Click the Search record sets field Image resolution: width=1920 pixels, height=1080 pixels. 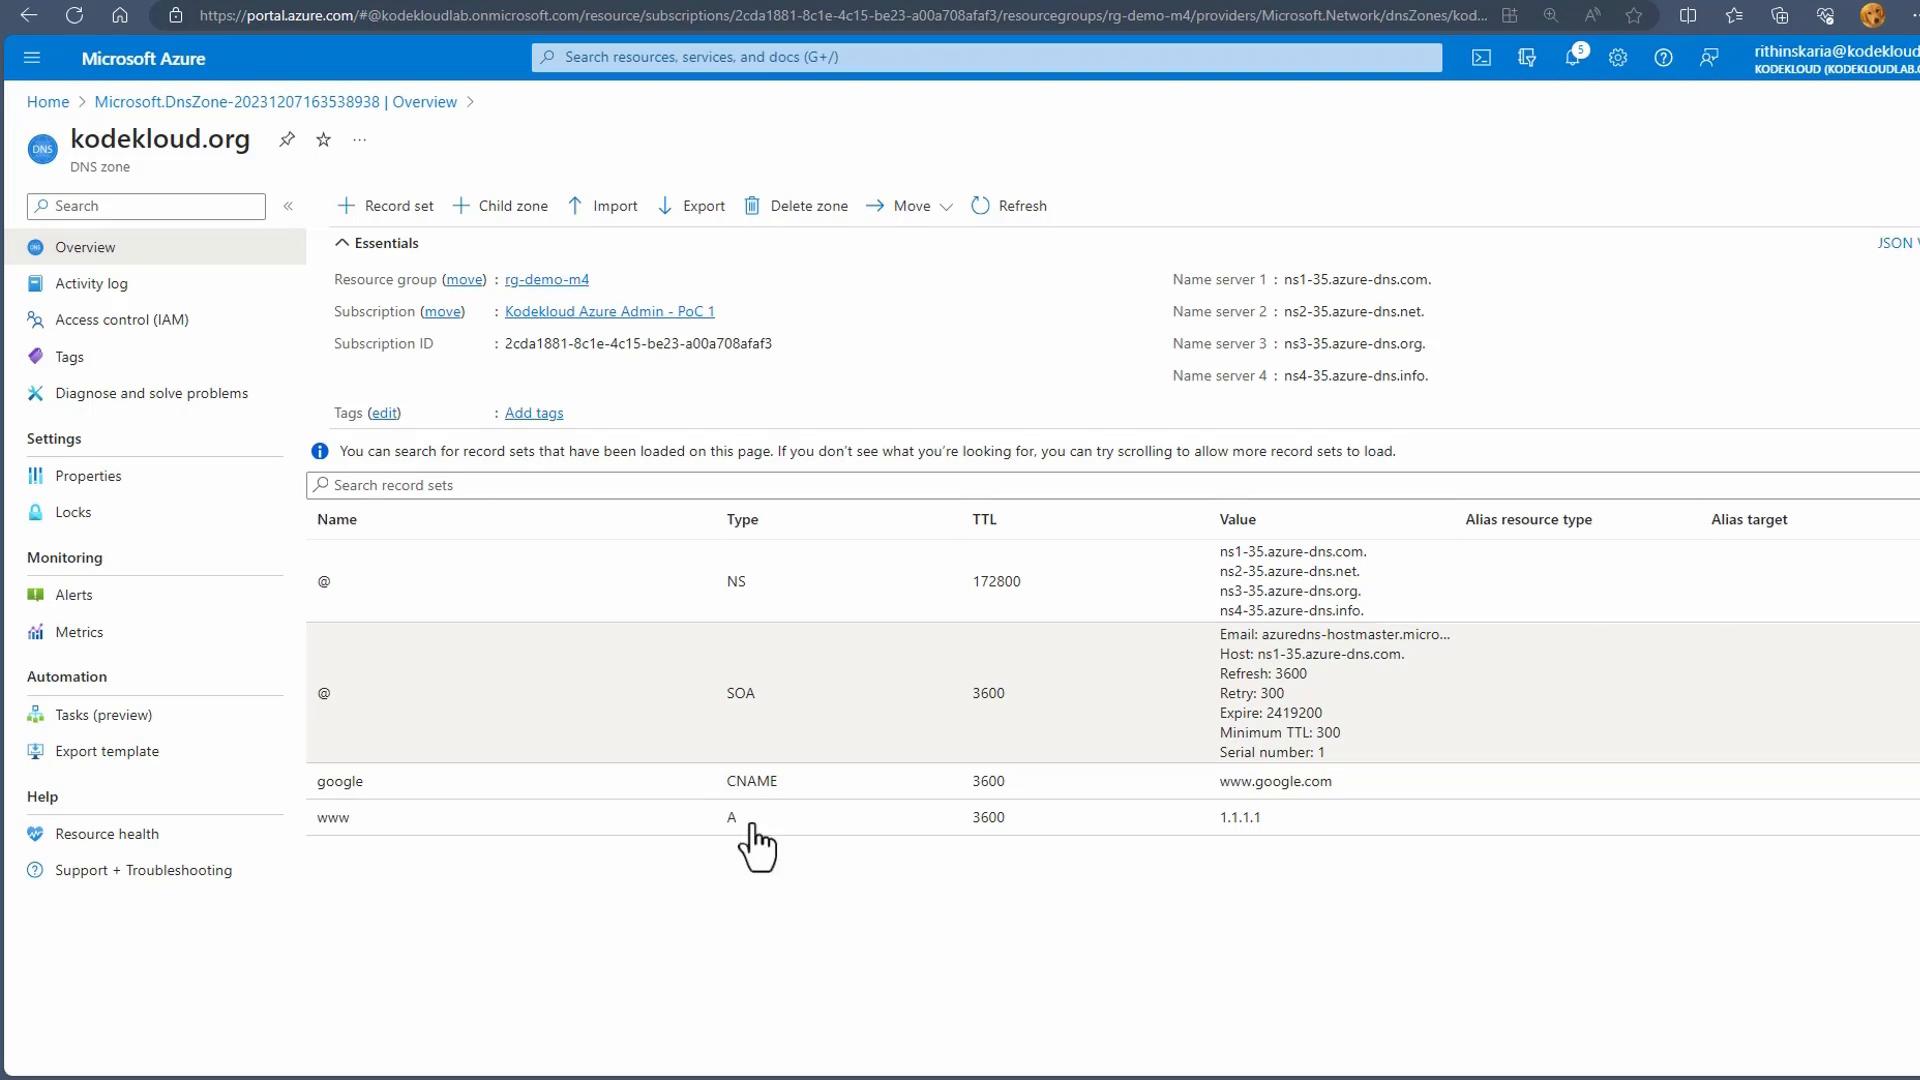coord(1112,485)
